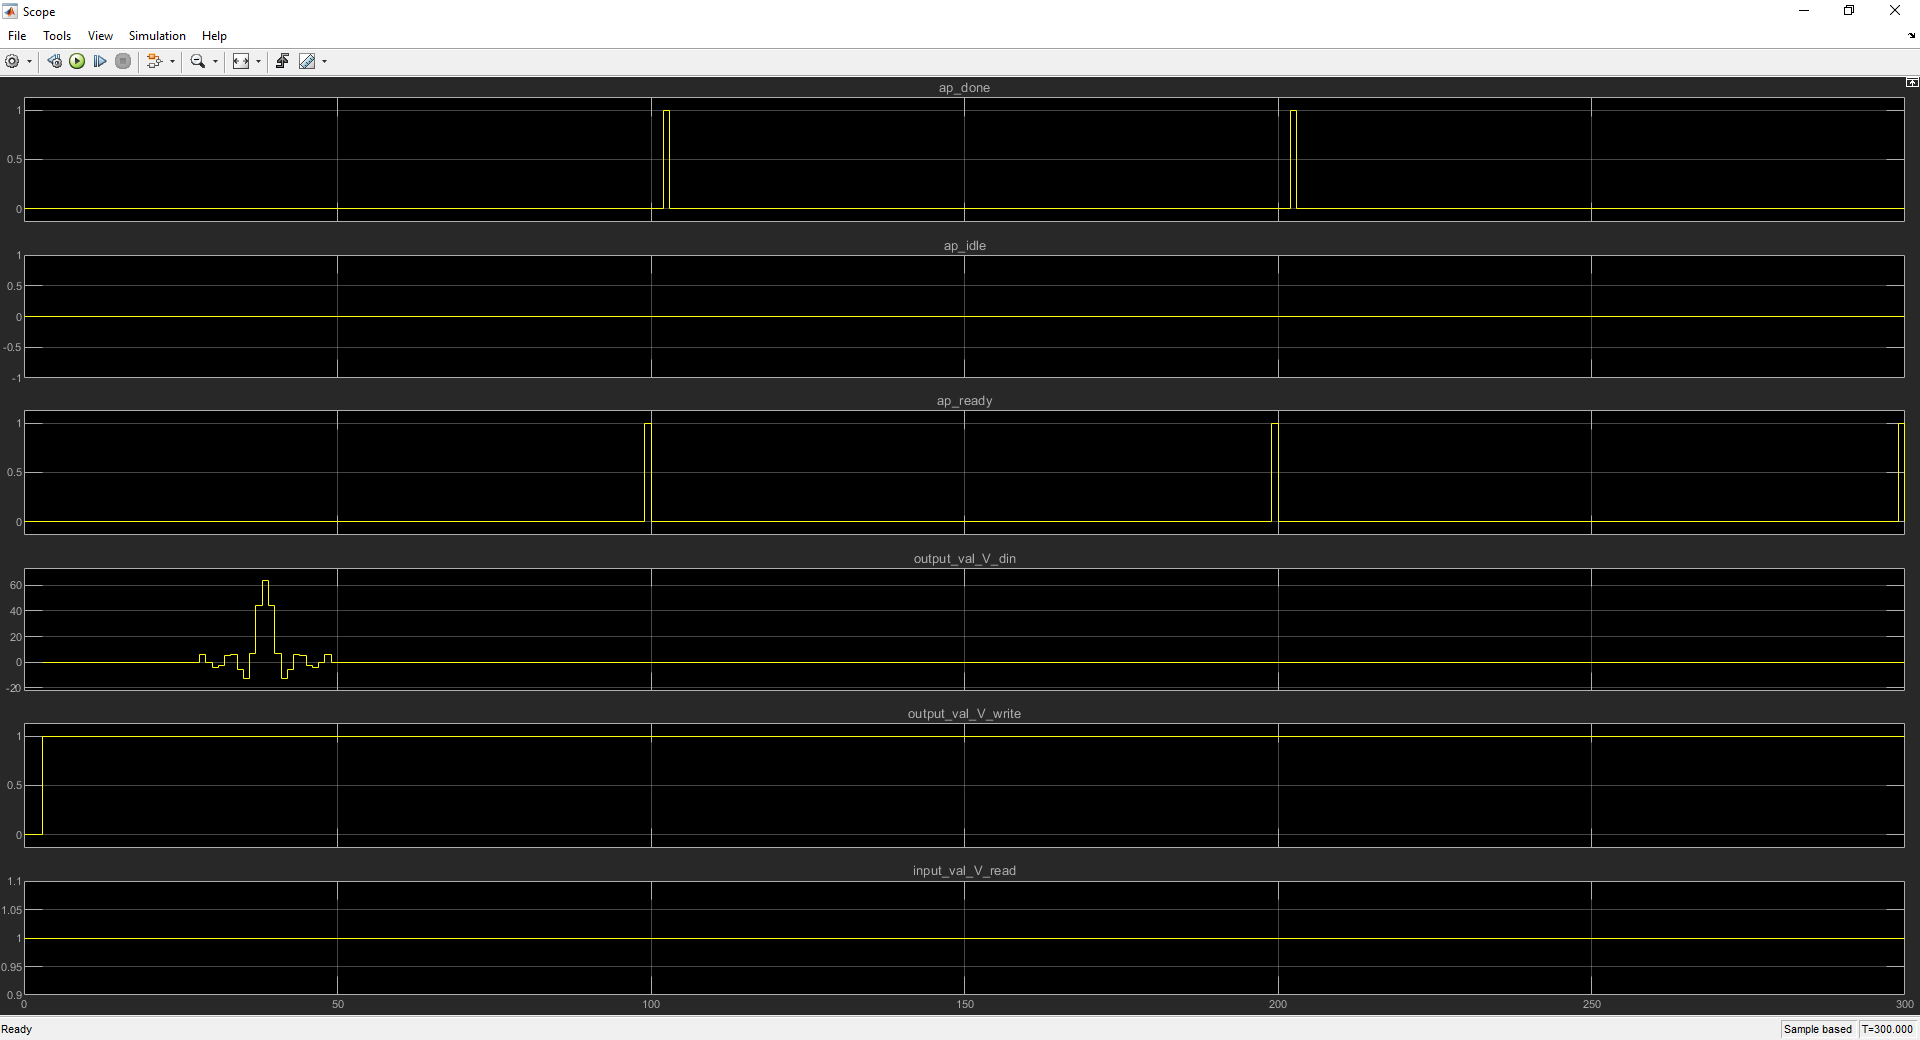Restore down the Scope window
Viewport: 1920px width, 1040px height.
tap(1849, 11)
